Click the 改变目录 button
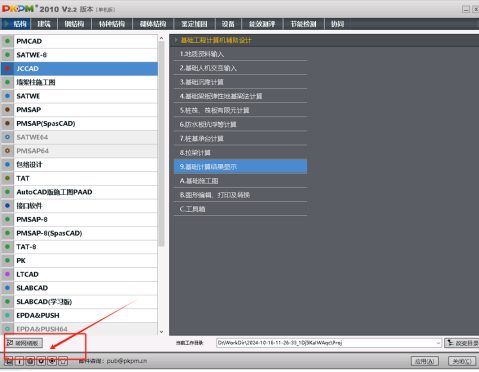Viewport: 479px width, 372px height. (462, 343)
